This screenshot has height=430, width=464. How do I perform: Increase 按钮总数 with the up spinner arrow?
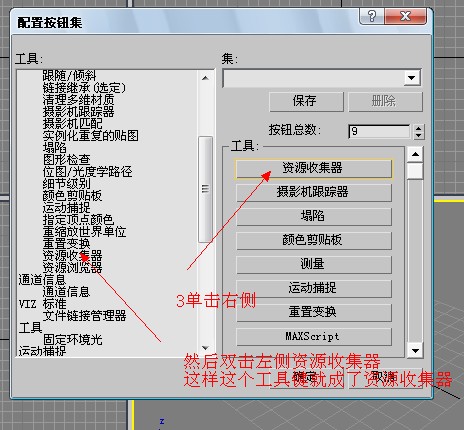tap(419, 128)
